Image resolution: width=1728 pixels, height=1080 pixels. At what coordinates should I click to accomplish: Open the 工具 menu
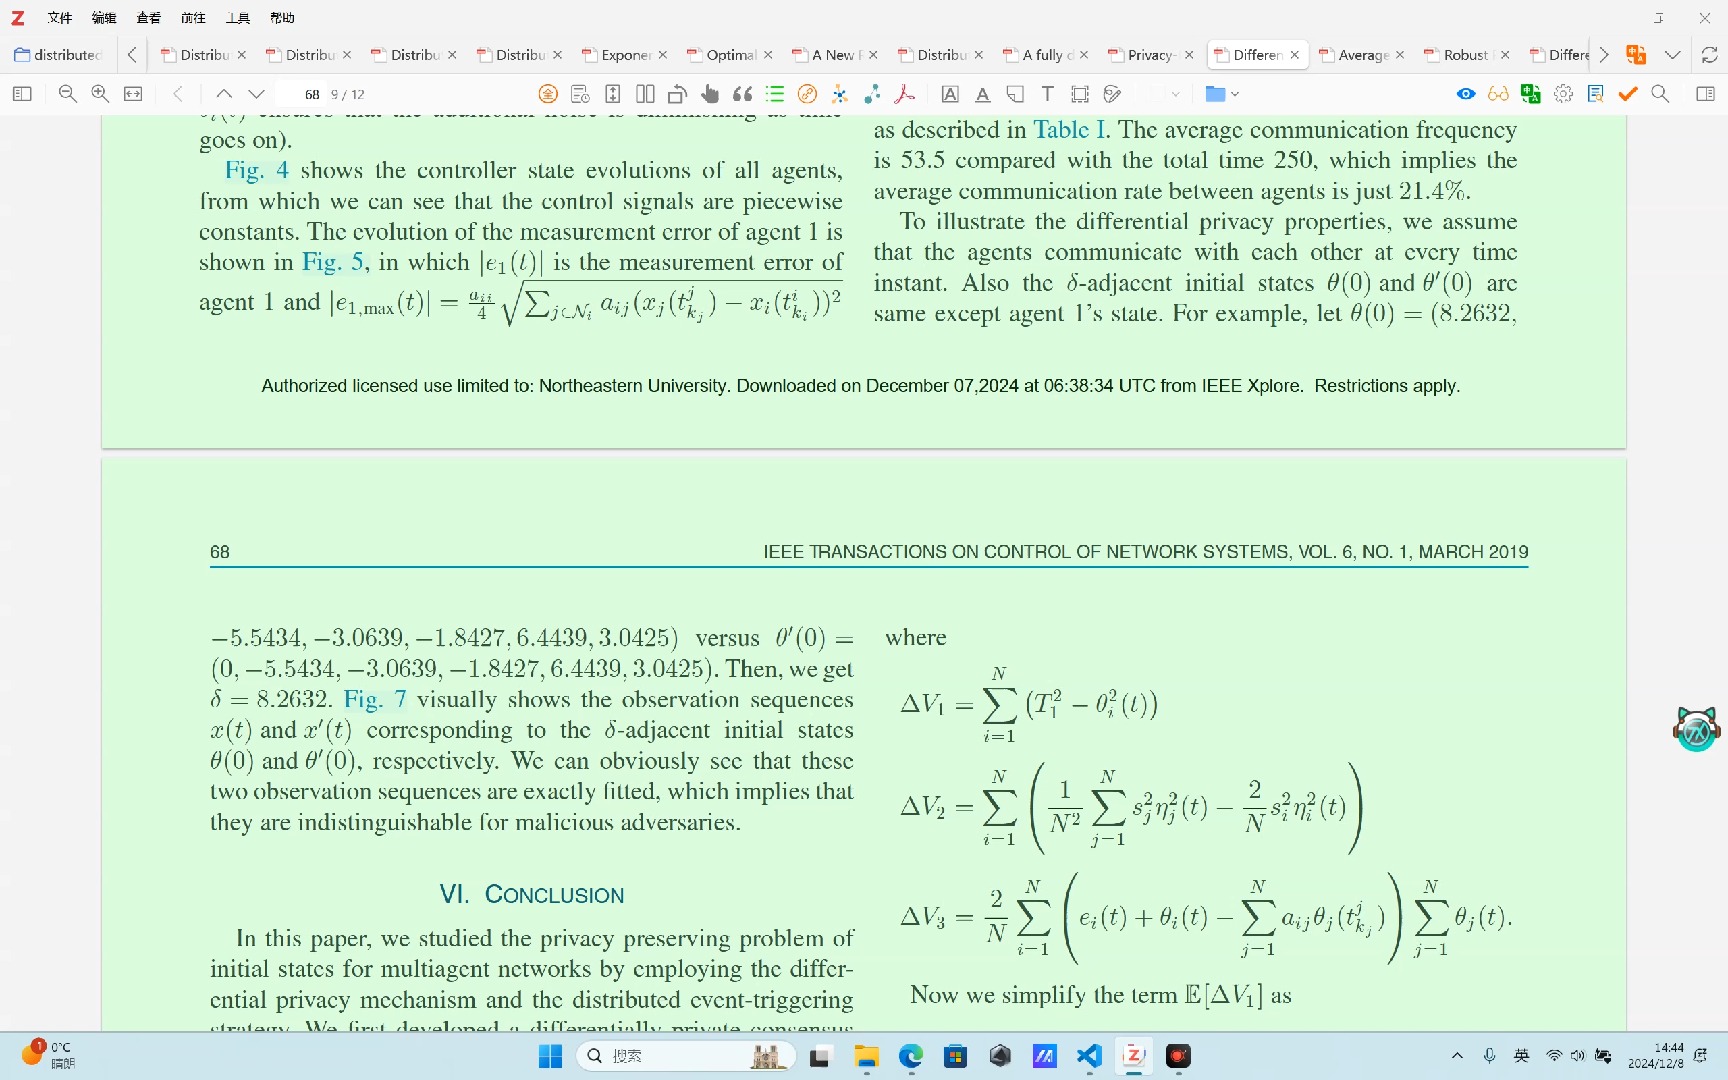(236, 17)
